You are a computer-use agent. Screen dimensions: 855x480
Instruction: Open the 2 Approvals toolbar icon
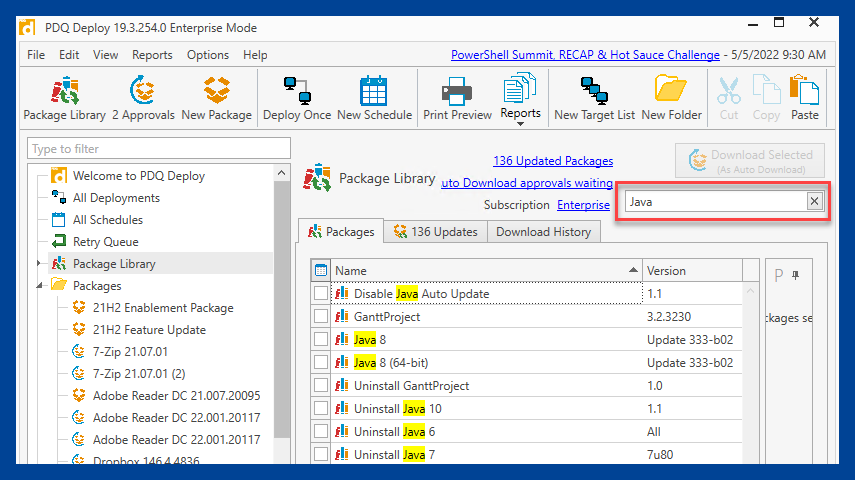[143, 99]
